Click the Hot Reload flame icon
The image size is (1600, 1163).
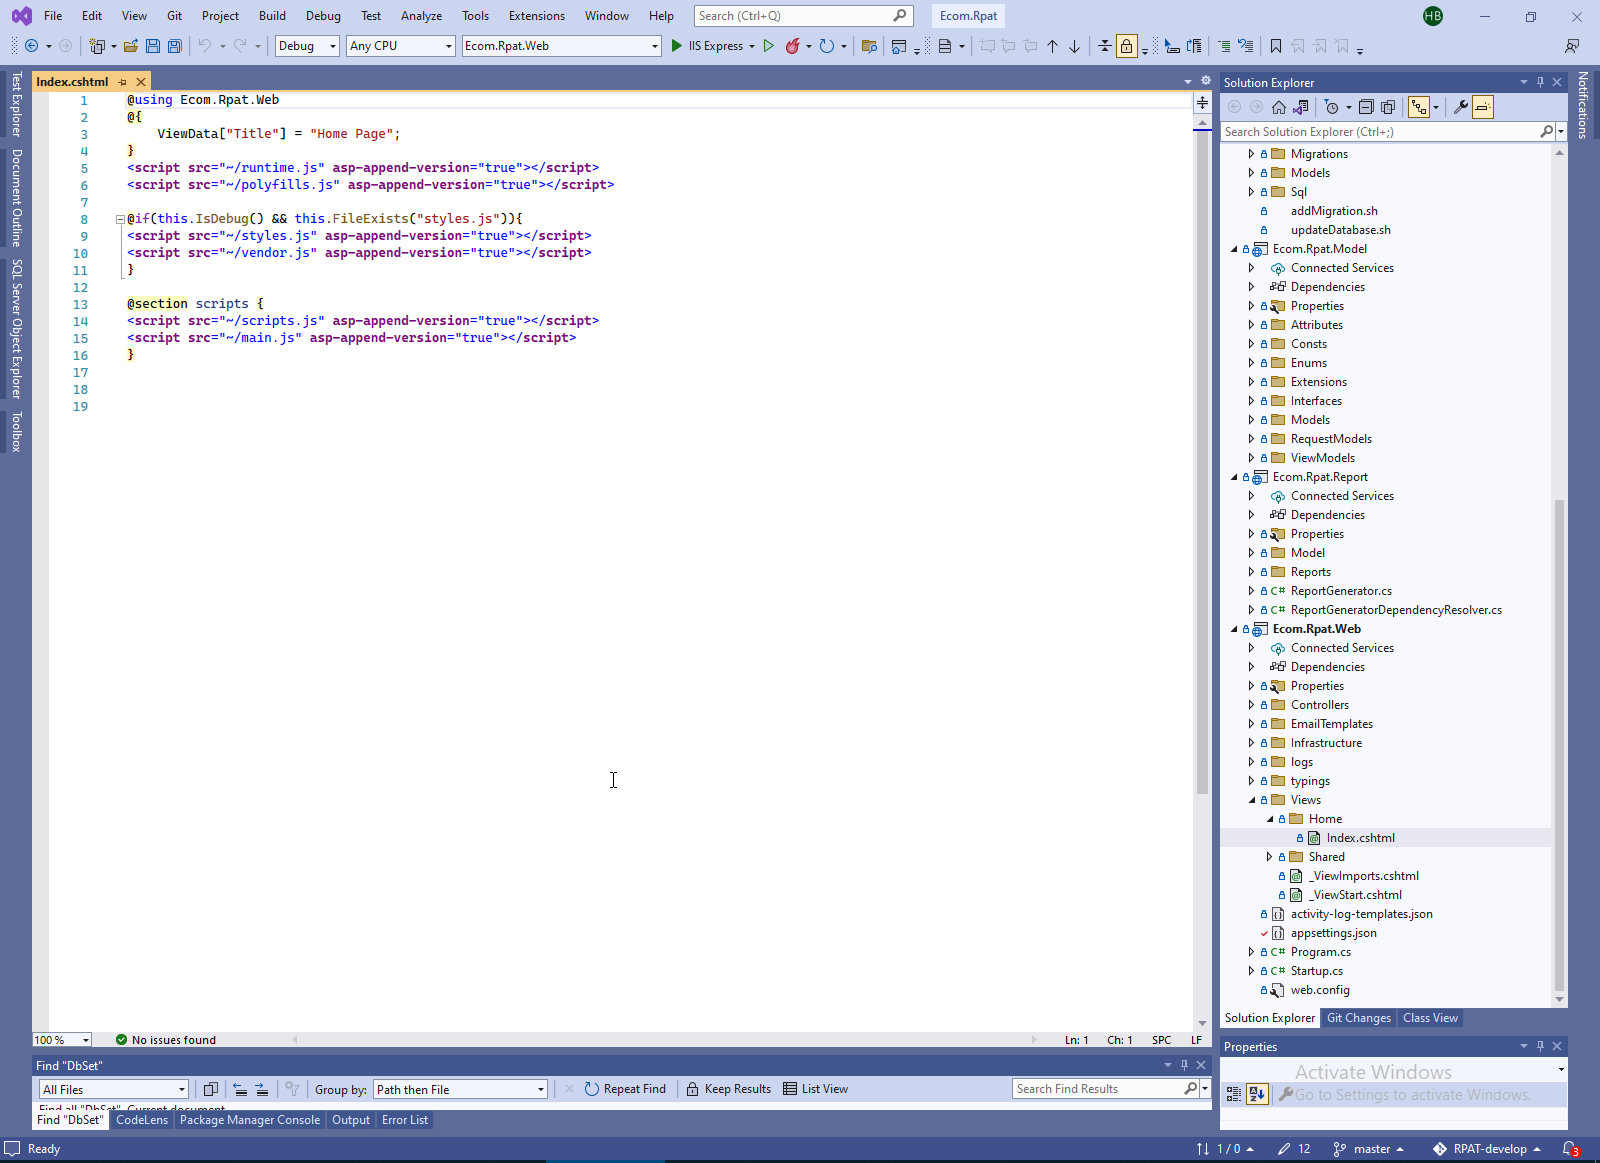click(x=792, y=46)
